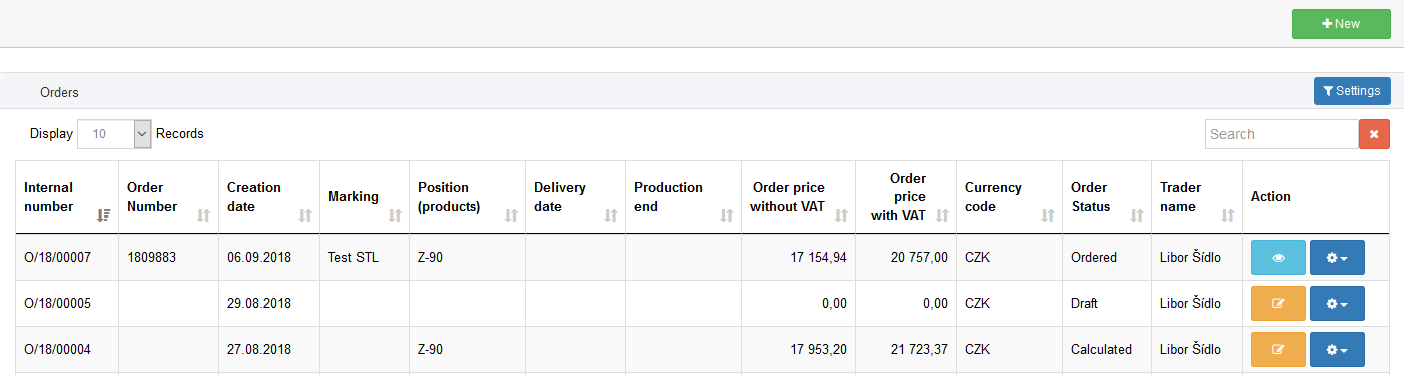Expand the gear menu for order O/18/00007

(1337, 258)
